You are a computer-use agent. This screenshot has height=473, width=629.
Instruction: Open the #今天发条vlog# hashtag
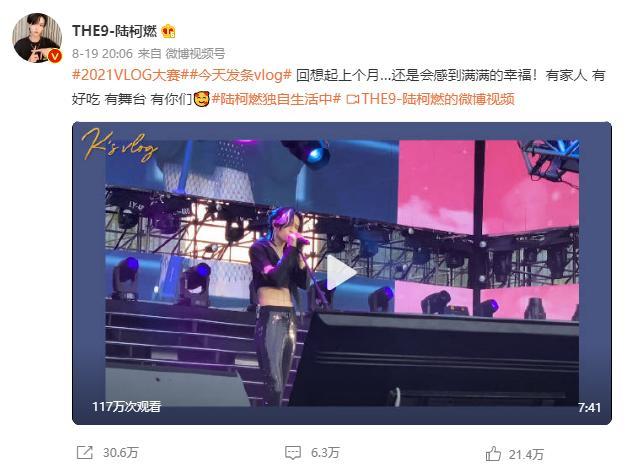(236, 75)
